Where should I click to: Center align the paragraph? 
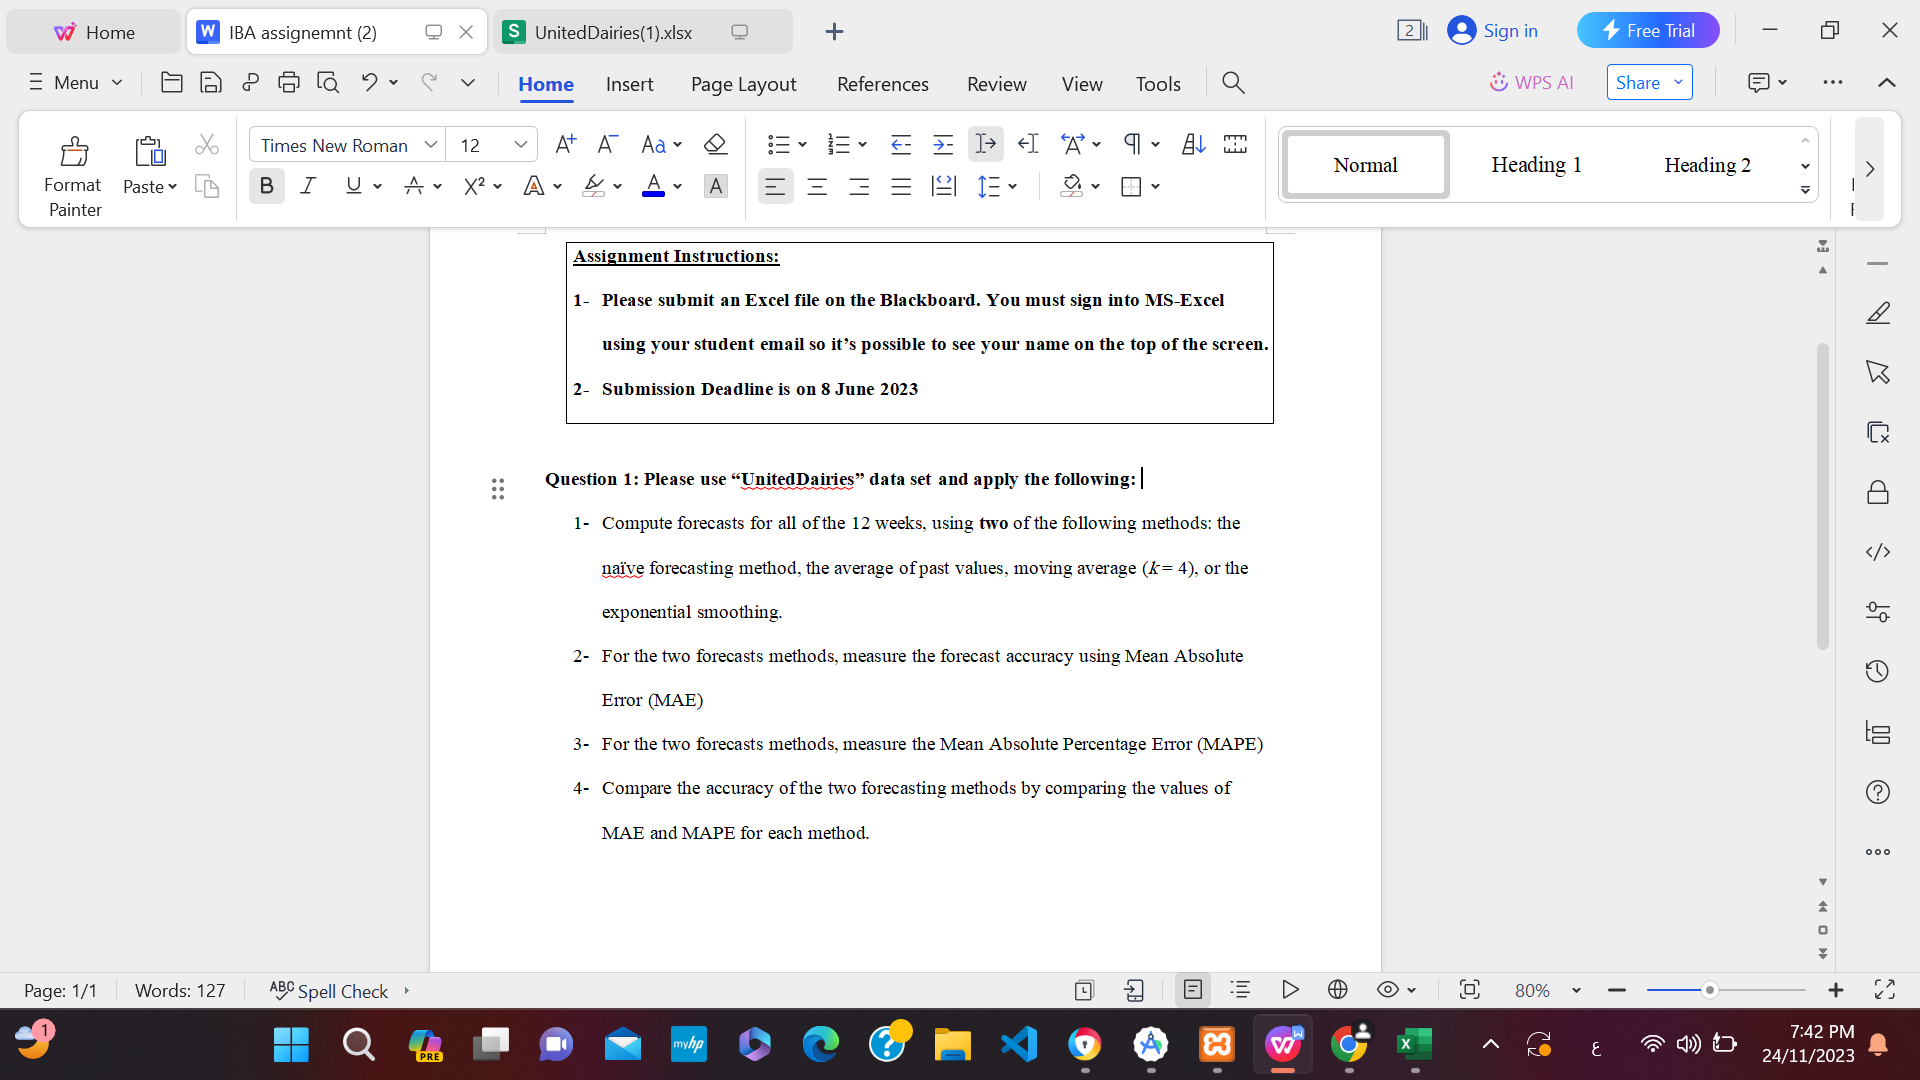point(817,186)
